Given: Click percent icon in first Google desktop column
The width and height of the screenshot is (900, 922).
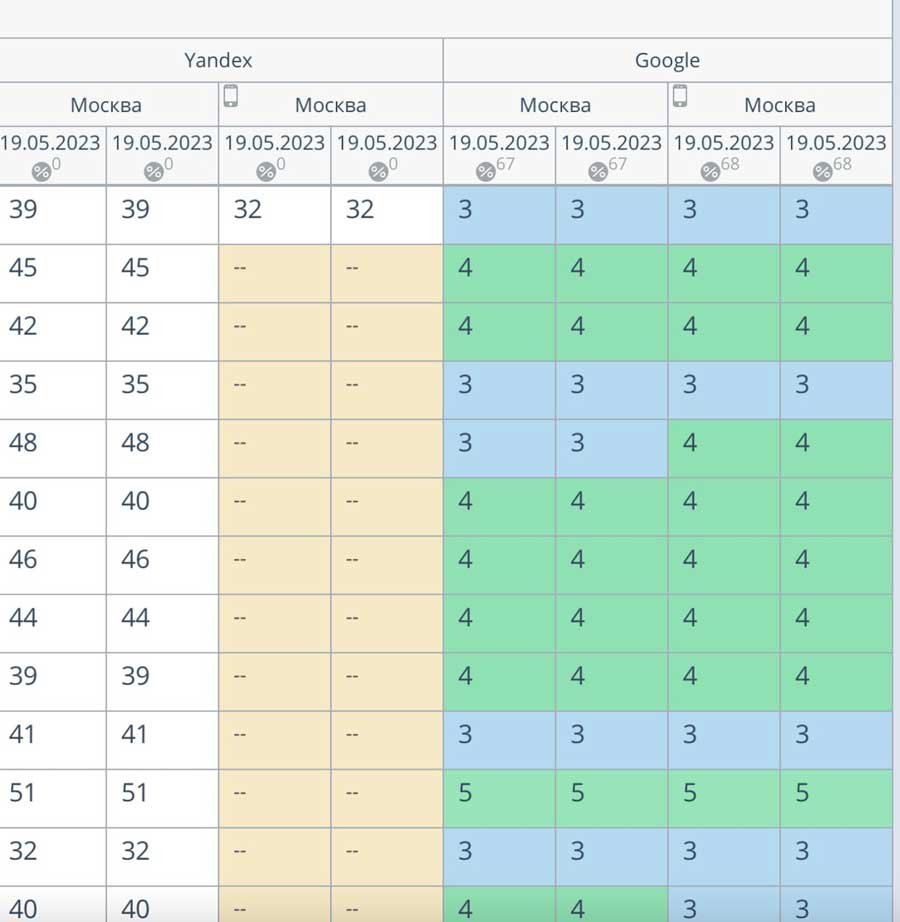Looking at the screenshot, I should (x=485, y=171).
